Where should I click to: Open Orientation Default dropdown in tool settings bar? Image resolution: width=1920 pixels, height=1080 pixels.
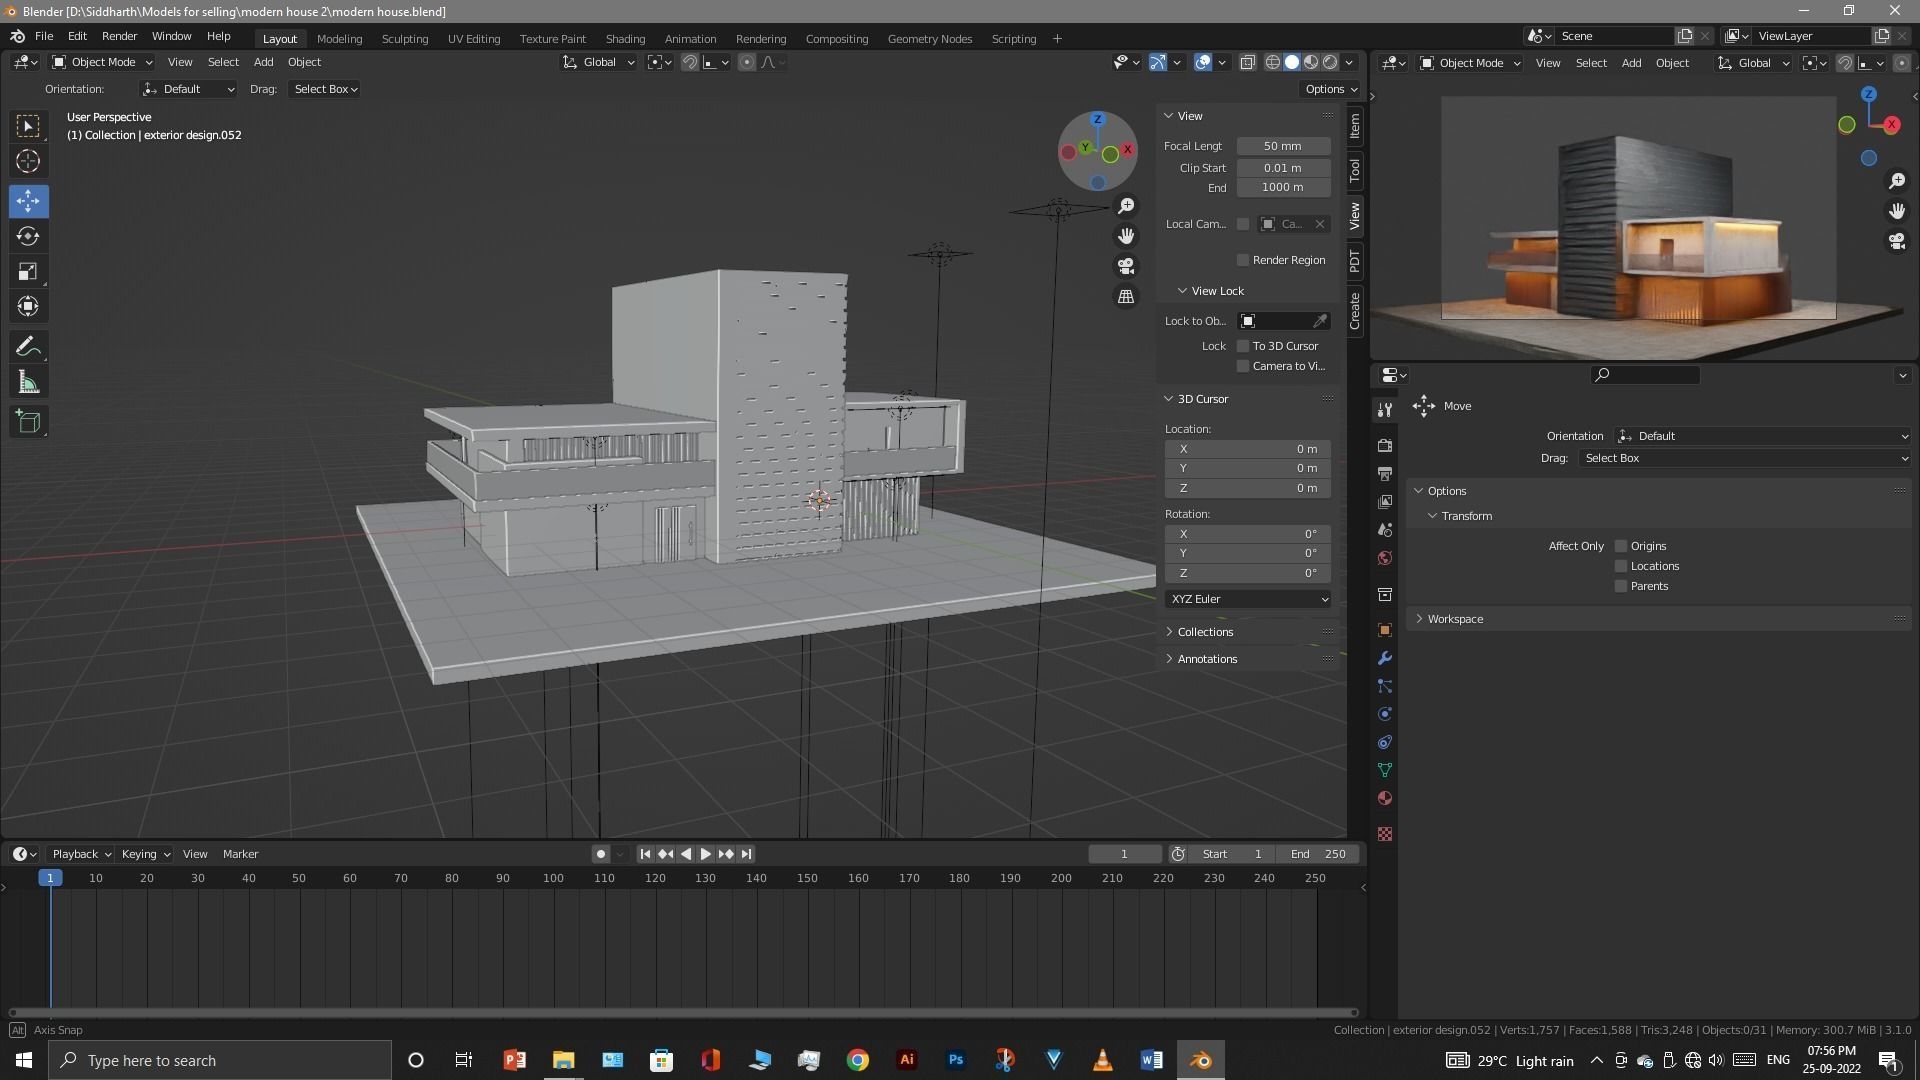[x=188, y=89]
